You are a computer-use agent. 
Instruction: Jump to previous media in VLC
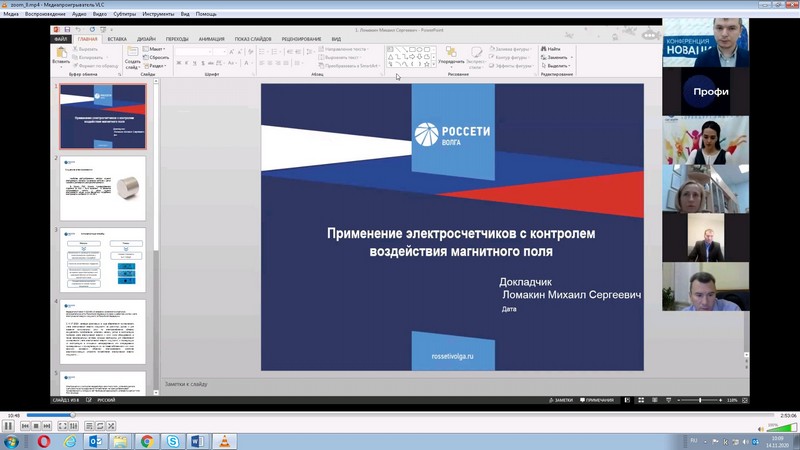click(25, 426)
